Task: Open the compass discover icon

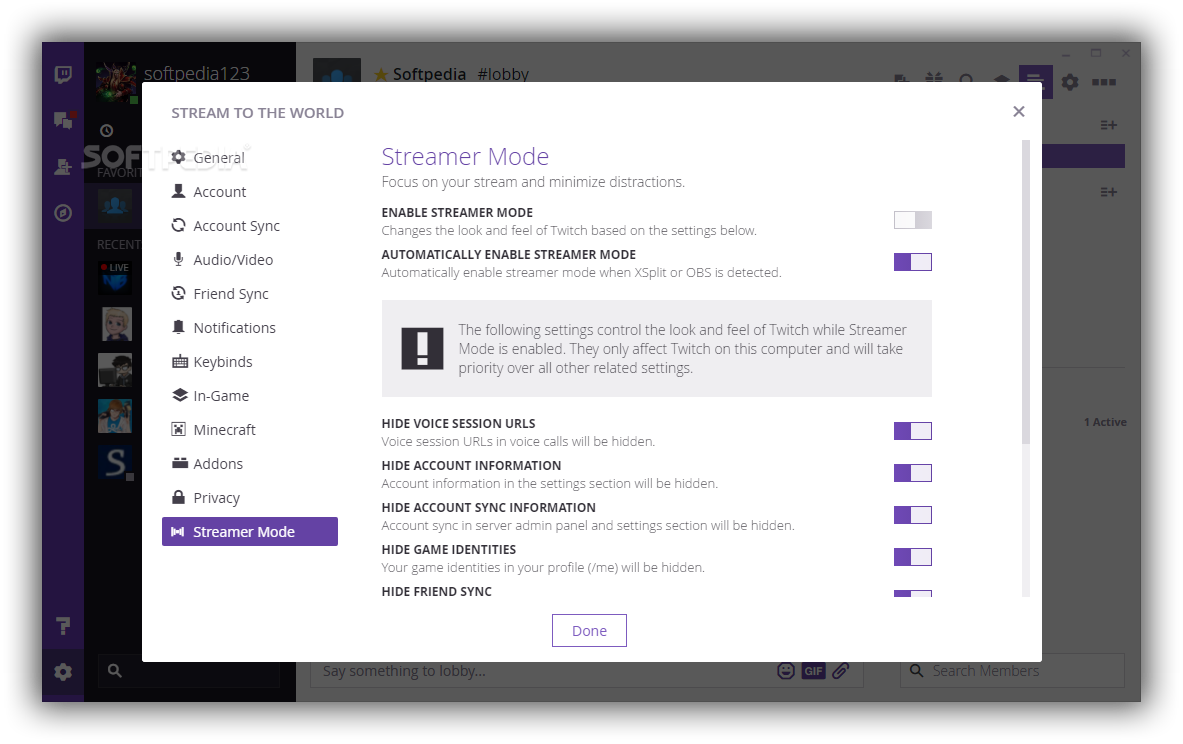Action: pyautogui.click(x=63, y=213)
